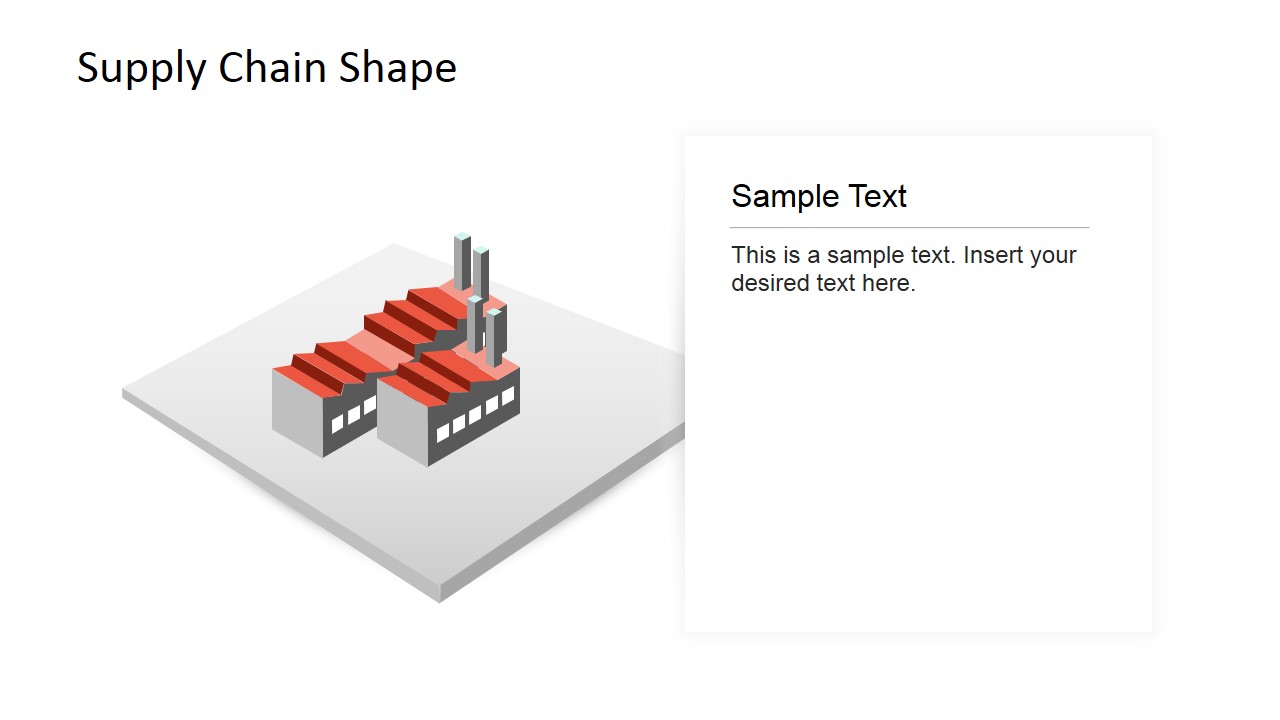Image resolution: width=1280 pixels, height=720 pixels.
Task: Click the divider line under Sample Text
Action: pyautogui.click(x=909, y=228)
